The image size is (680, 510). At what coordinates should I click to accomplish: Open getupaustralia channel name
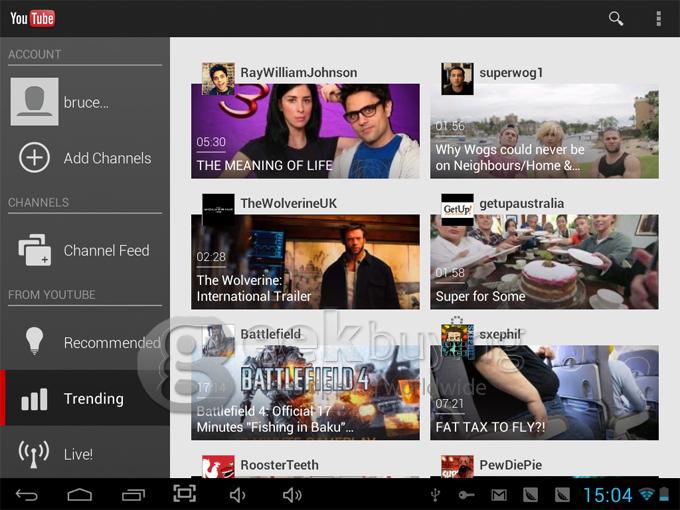point(522,203)
